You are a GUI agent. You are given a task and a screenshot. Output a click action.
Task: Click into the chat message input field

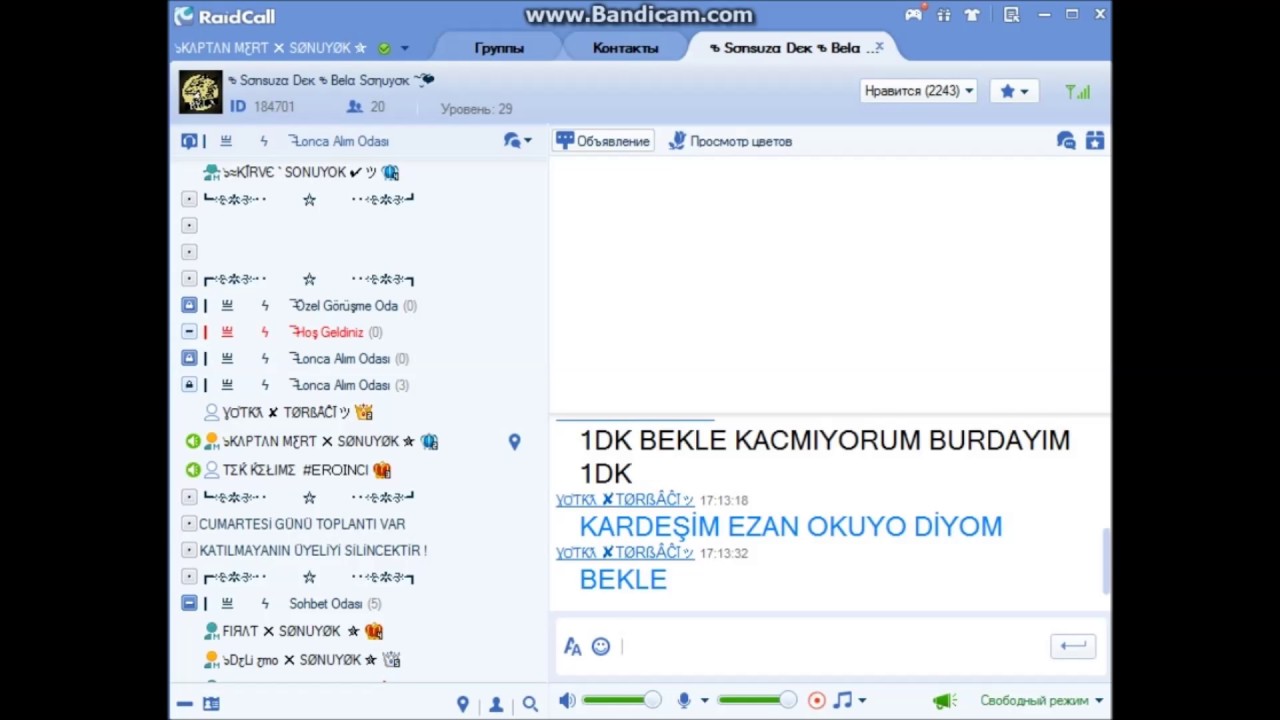830,647
